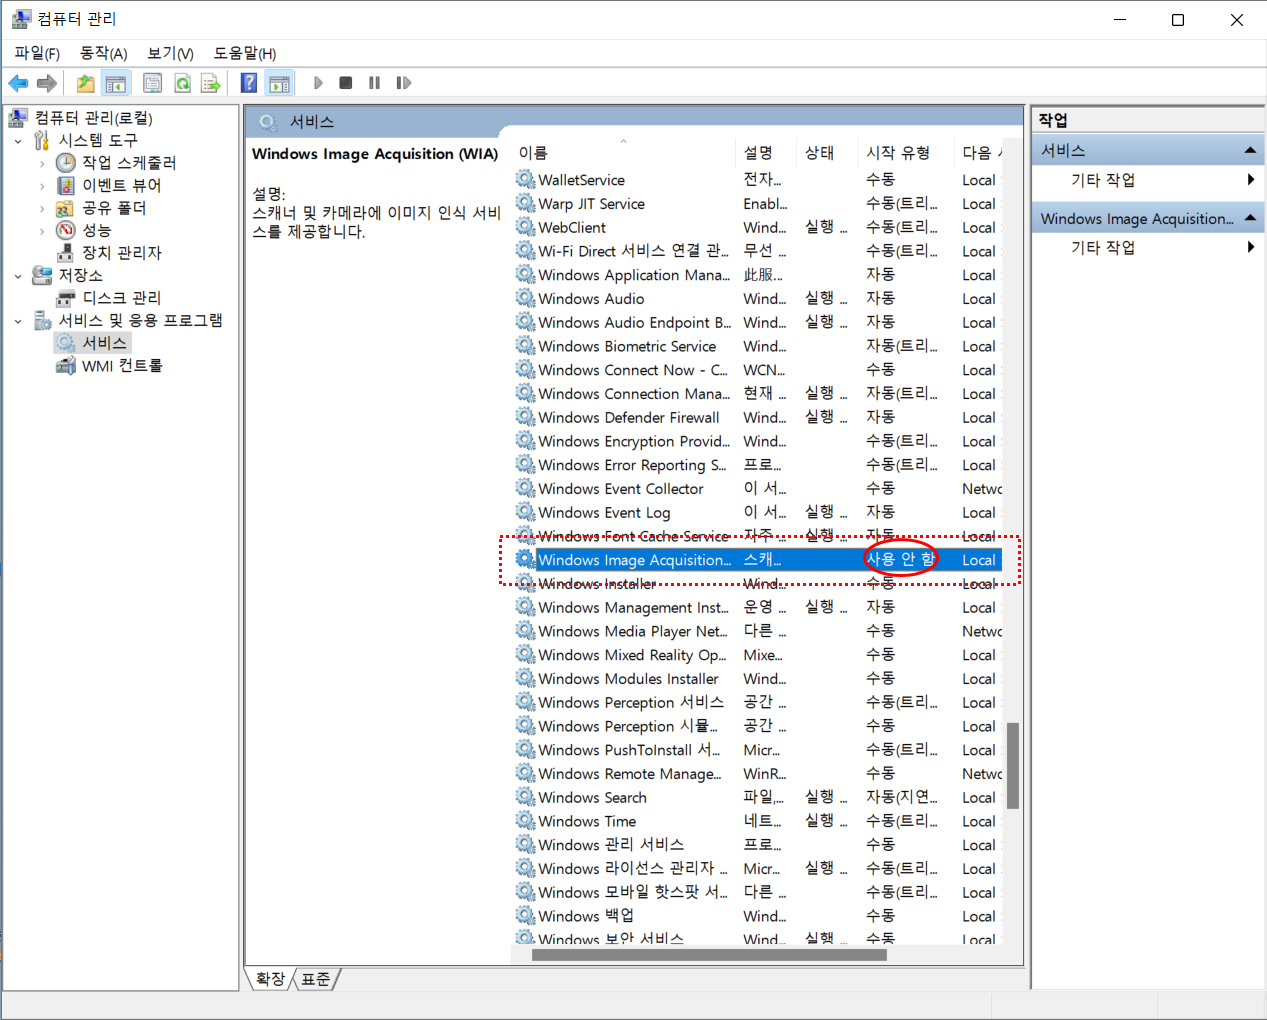
Task: Select Windows Event Collector row
Action: tap(758, 489)
